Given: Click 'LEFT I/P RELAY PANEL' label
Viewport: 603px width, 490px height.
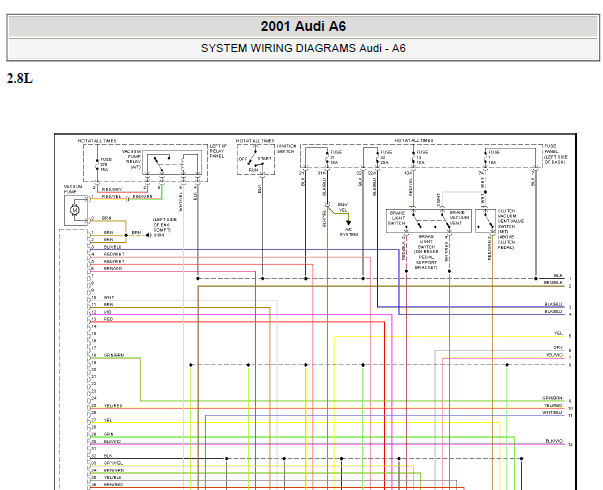Looking at the screenshot, I should point(218,151).
